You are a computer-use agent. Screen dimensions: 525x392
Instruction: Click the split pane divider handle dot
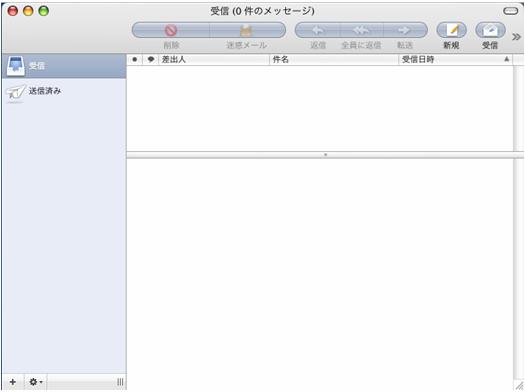[x=325, y=155]
